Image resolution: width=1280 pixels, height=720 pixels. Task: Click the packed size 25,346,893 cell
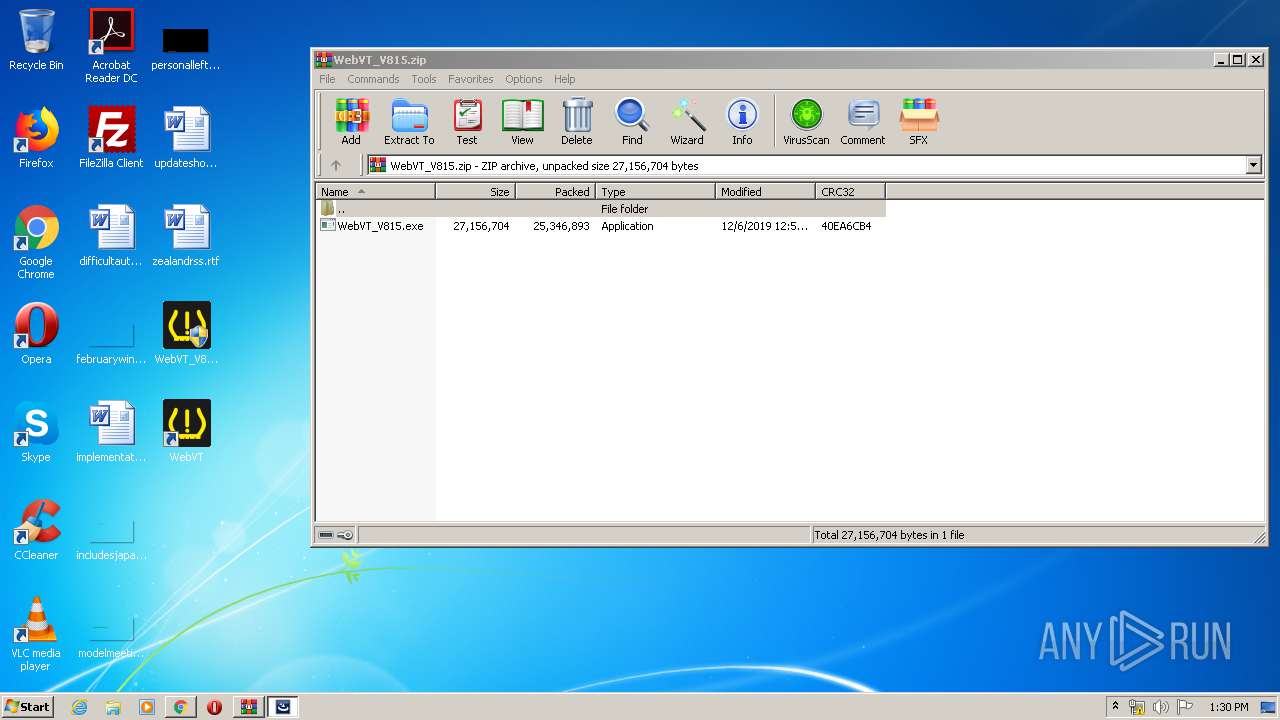point(561,226)
